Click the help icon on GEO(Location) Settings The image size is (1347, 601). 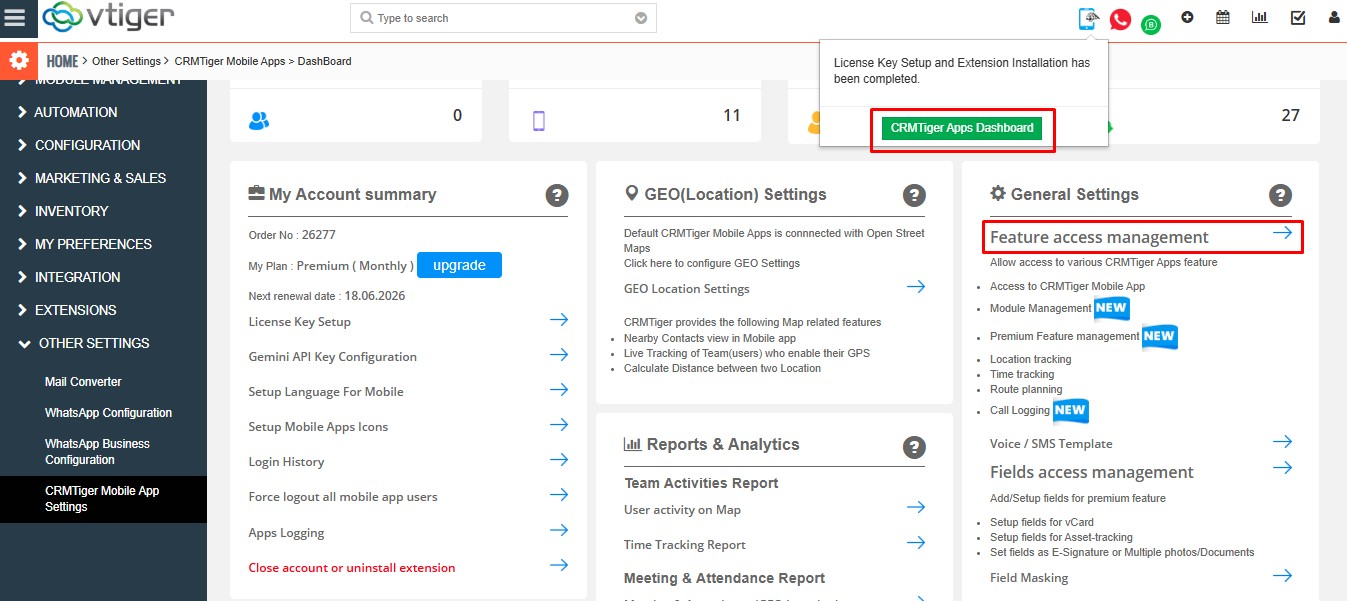click(x=914, y=195)
